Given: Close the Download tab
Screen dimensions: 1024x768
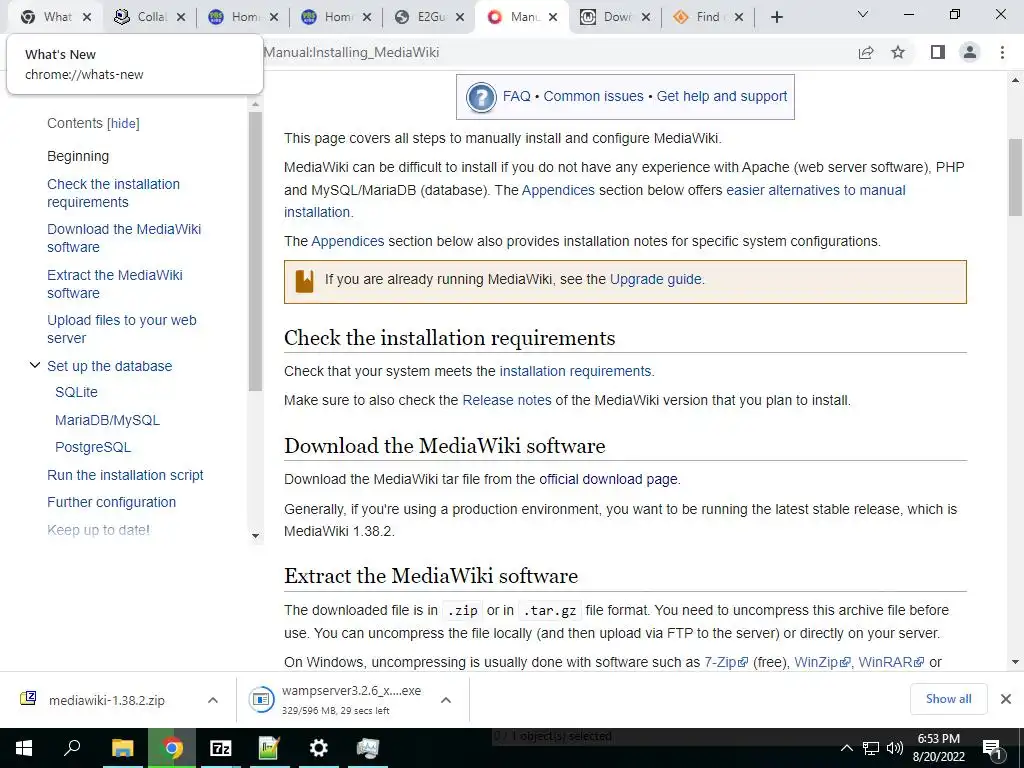Looking at the screenshot, I should (646, 18).
